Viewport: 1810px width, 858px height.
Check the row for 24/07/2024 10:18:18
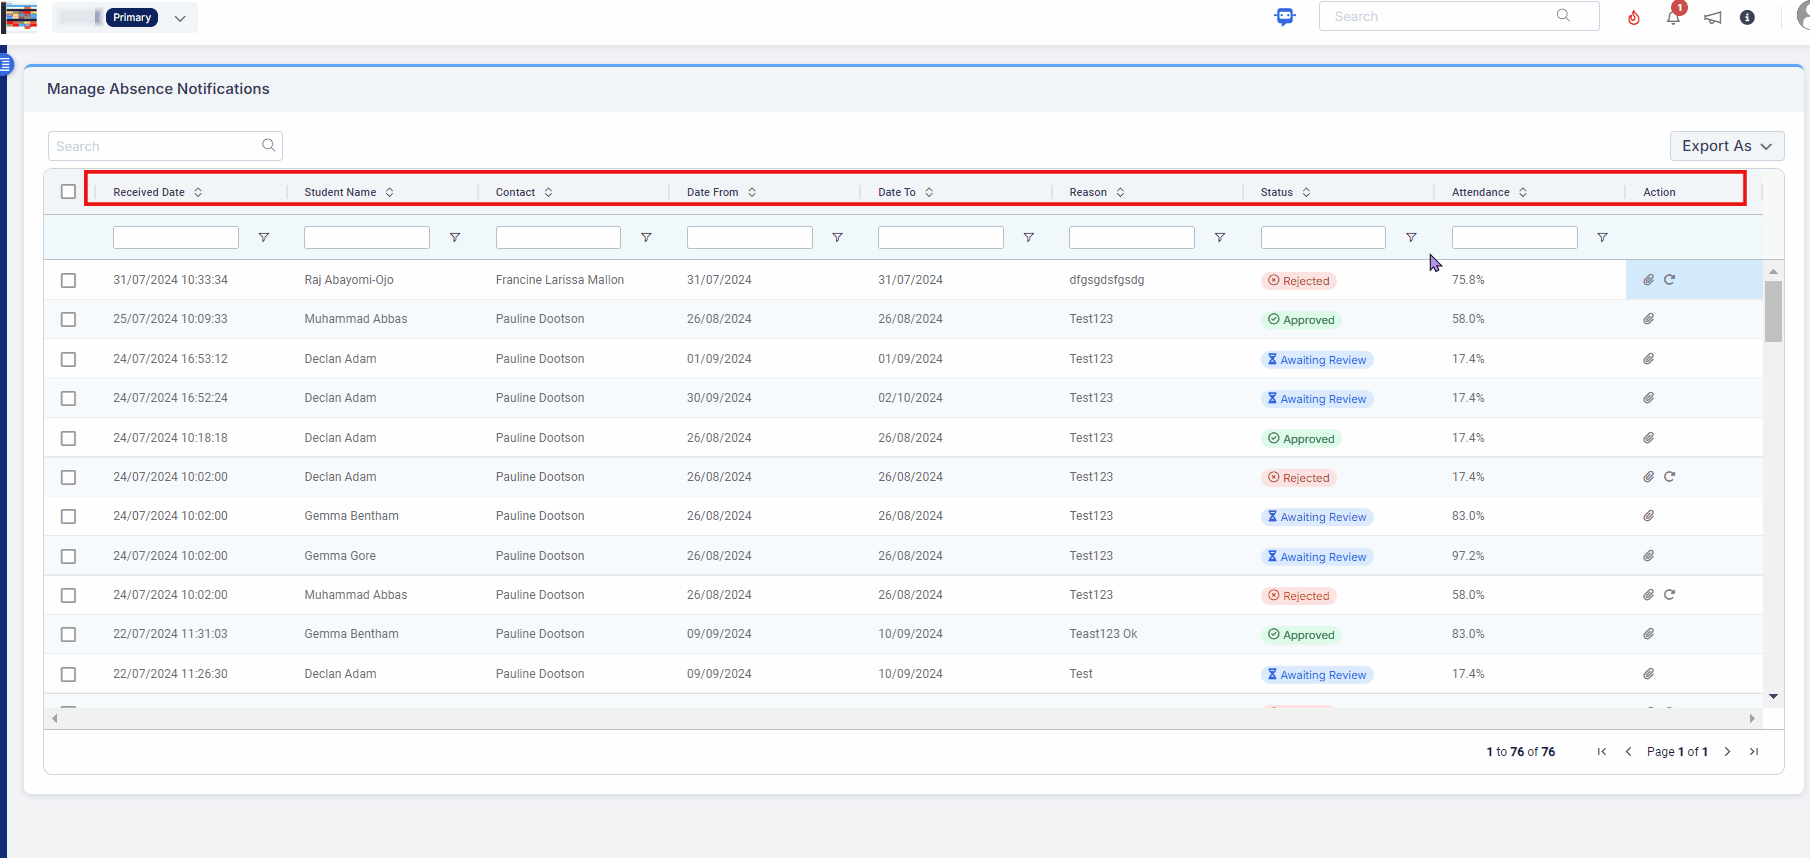click(x=68, y=438)
